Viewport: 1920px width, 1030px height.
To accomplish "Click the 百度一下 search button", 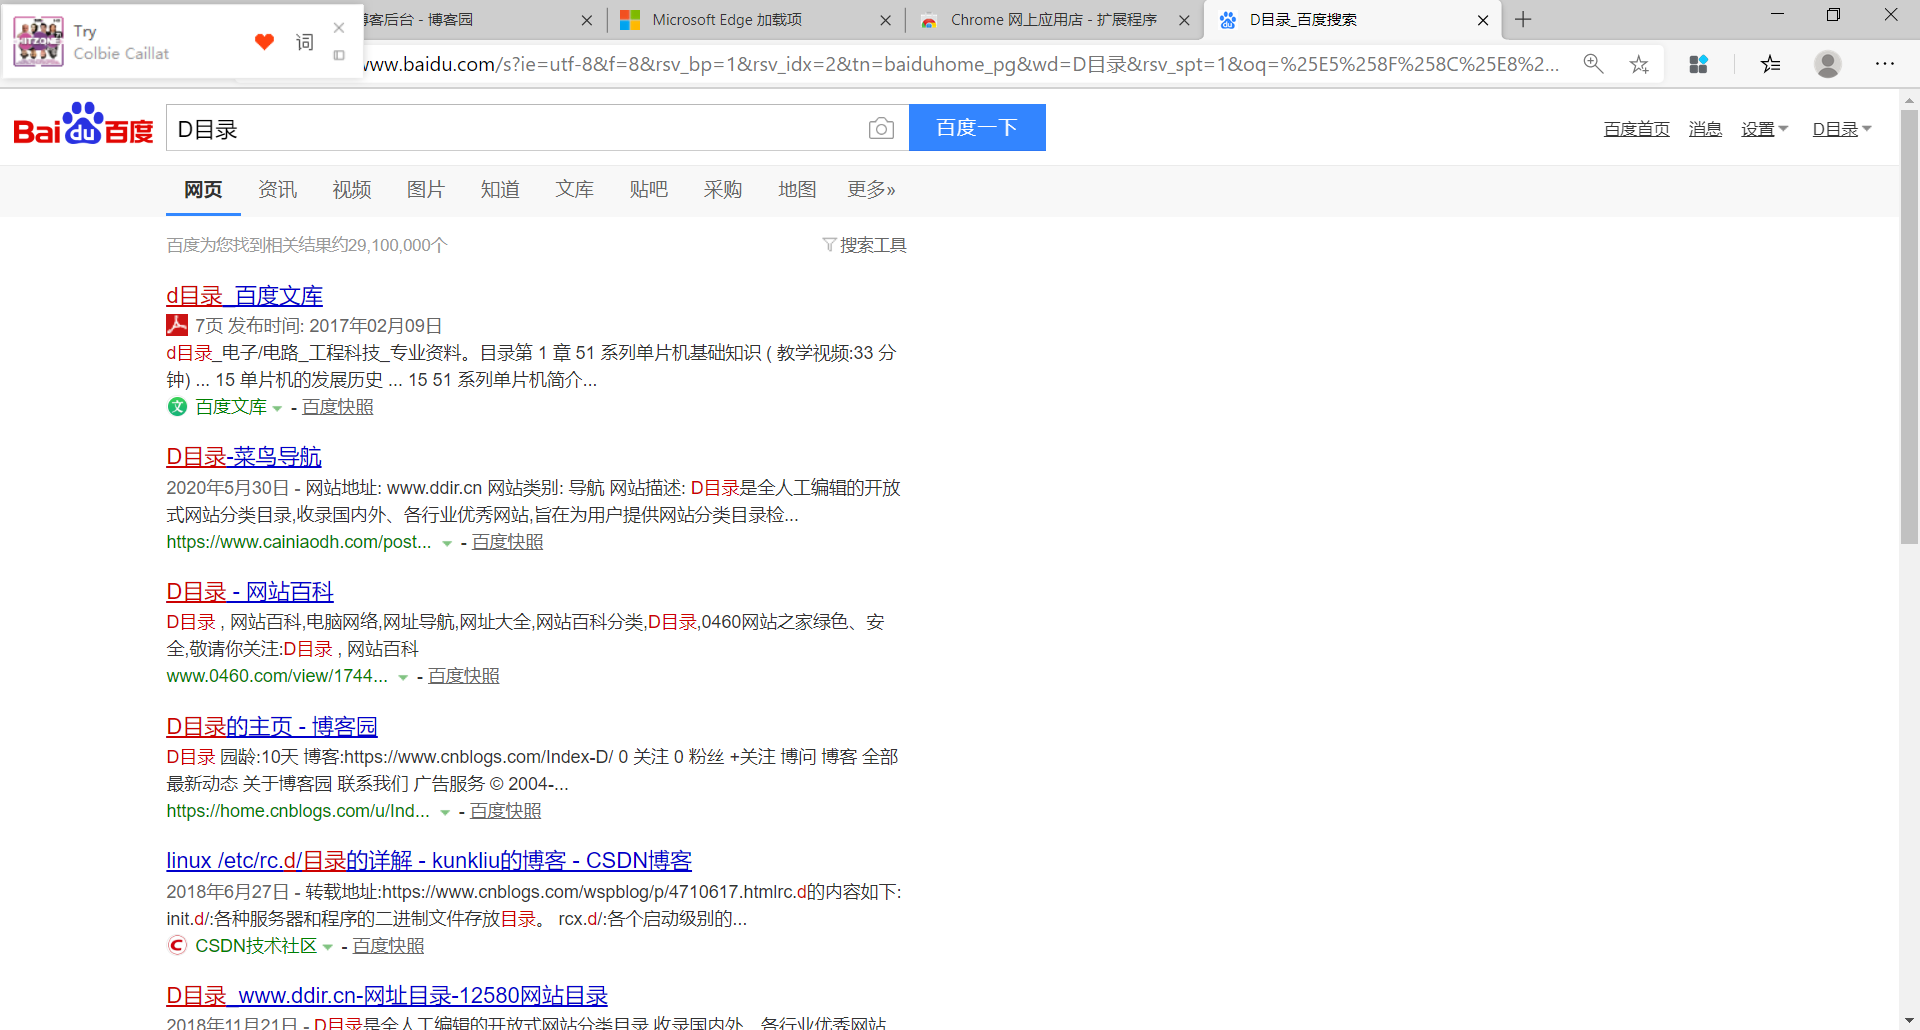I will point(977,127).
